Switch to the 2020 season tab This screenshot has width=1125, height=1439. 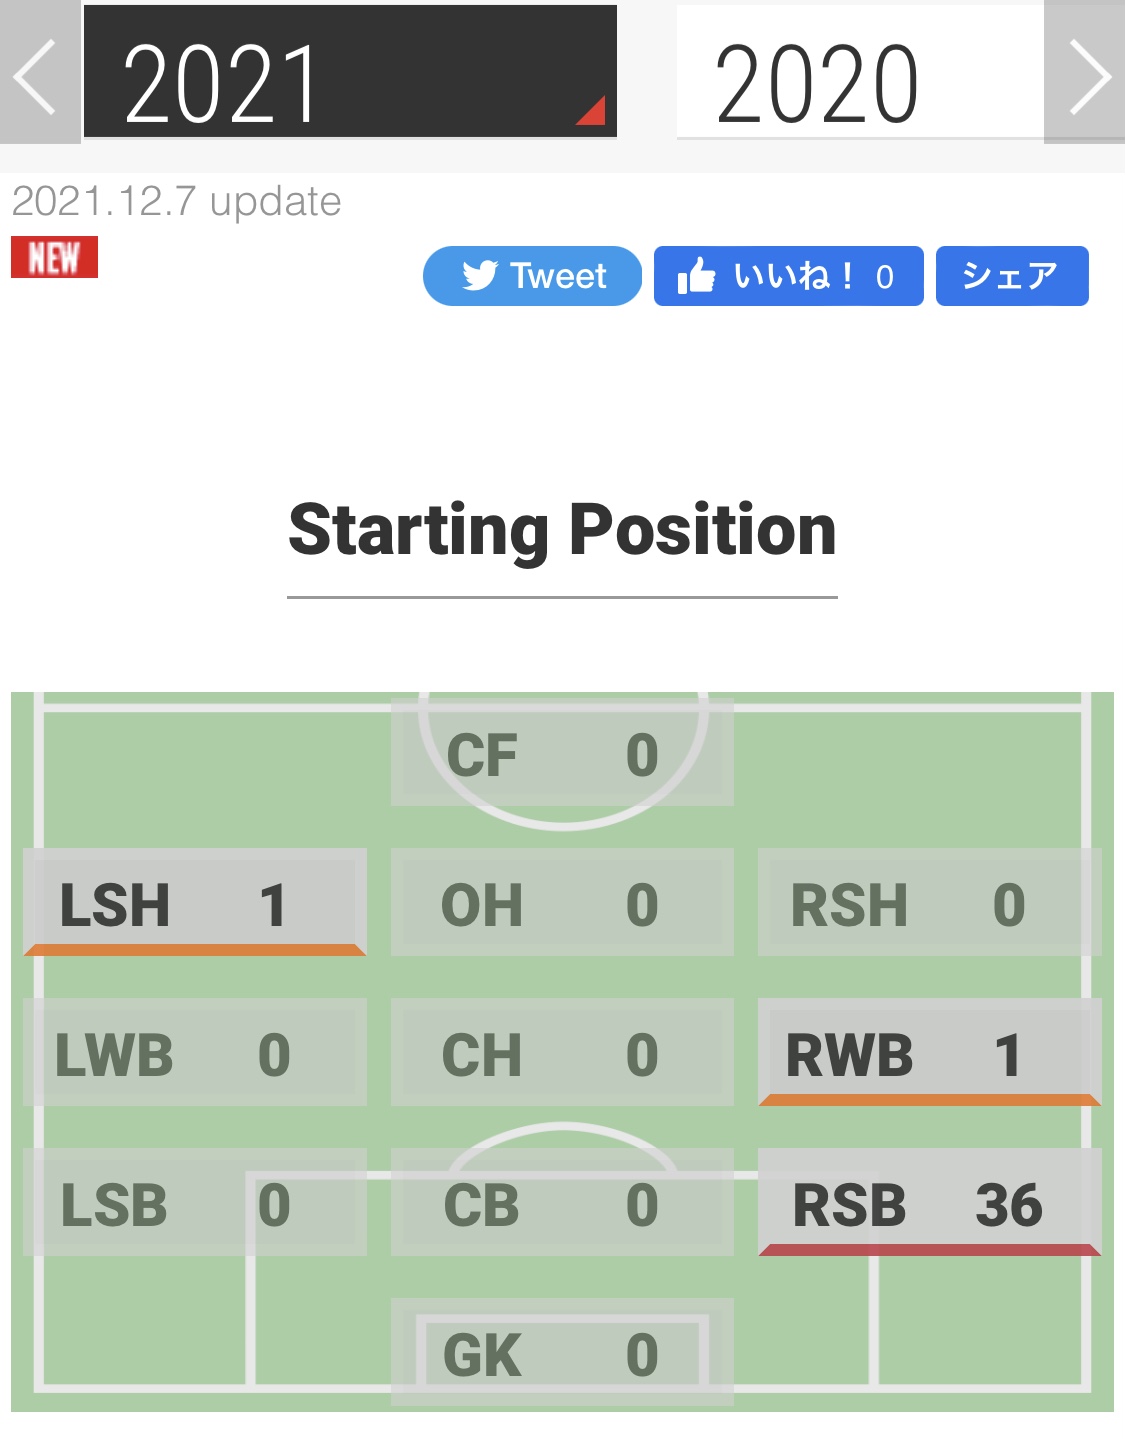tap(859, 72)
